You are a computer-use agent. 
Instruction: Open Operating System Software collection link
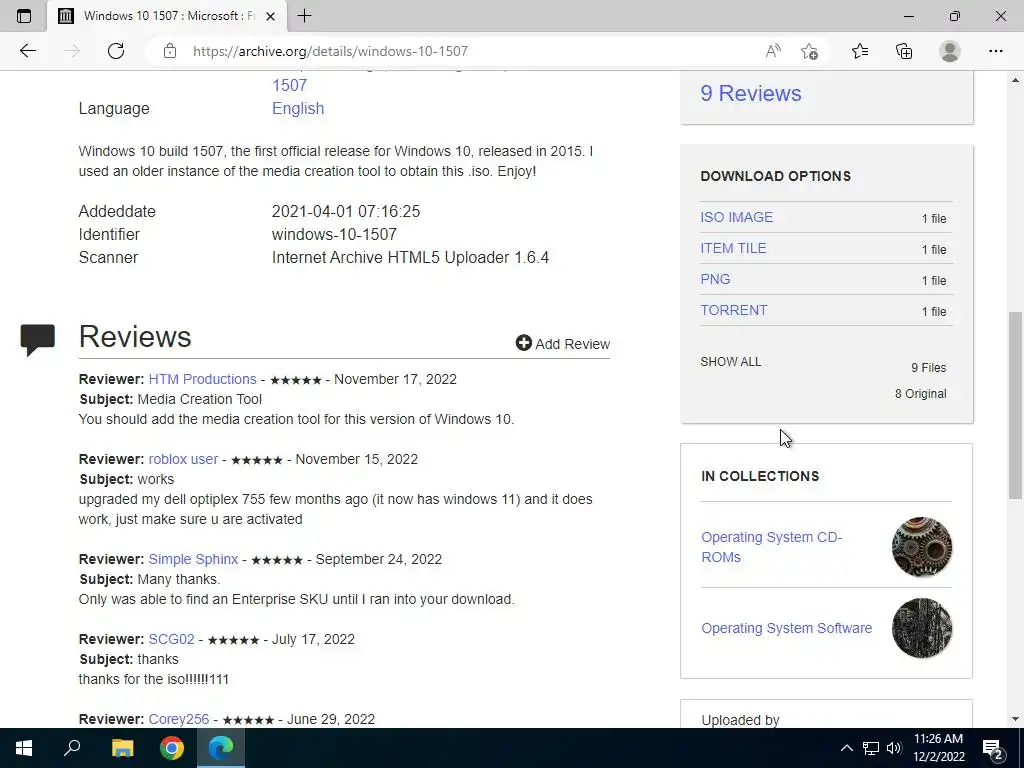pos(786,628)
